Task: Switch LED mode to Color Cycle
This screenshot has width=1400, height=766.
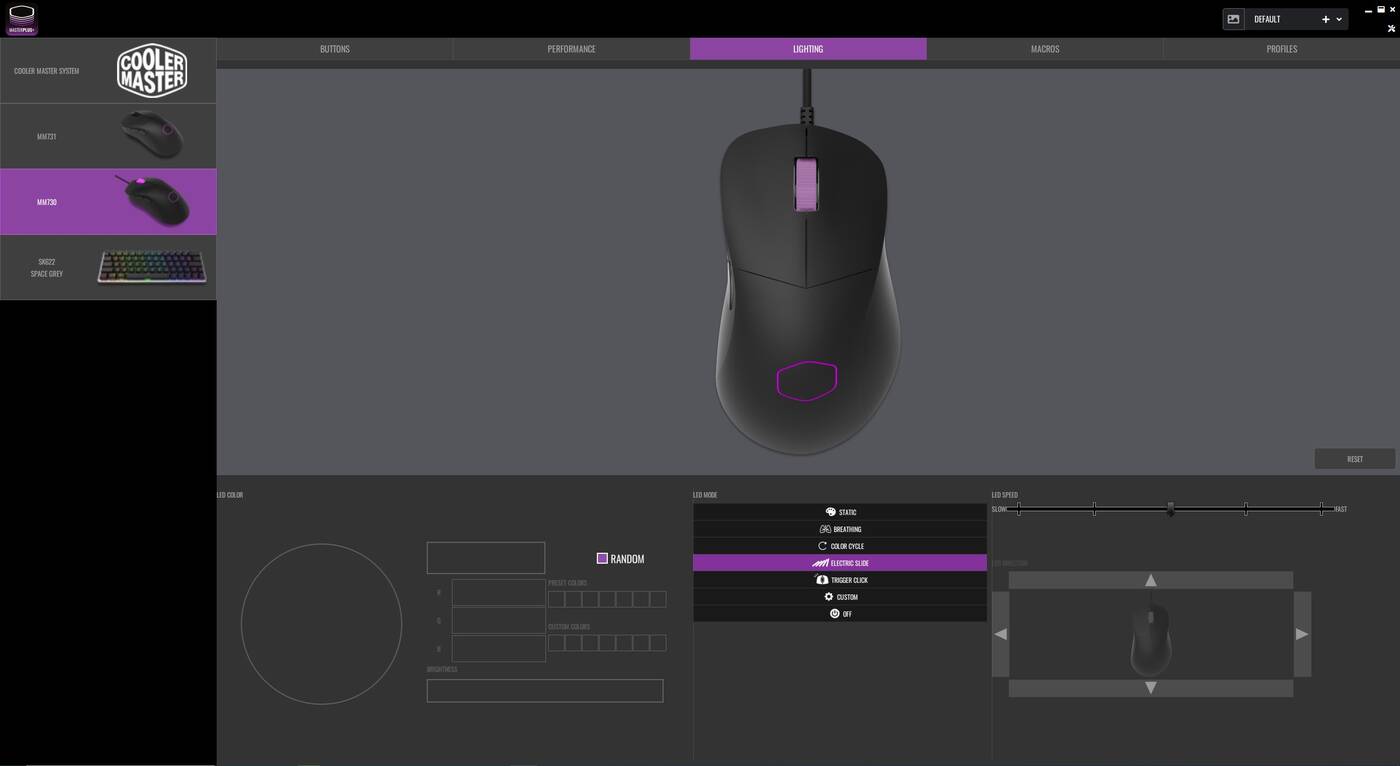Action: [x=839, y=546]
